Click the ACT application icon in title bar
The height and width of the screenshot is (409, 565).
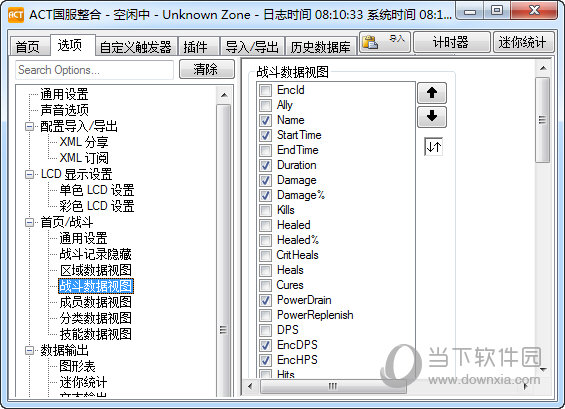16,15
